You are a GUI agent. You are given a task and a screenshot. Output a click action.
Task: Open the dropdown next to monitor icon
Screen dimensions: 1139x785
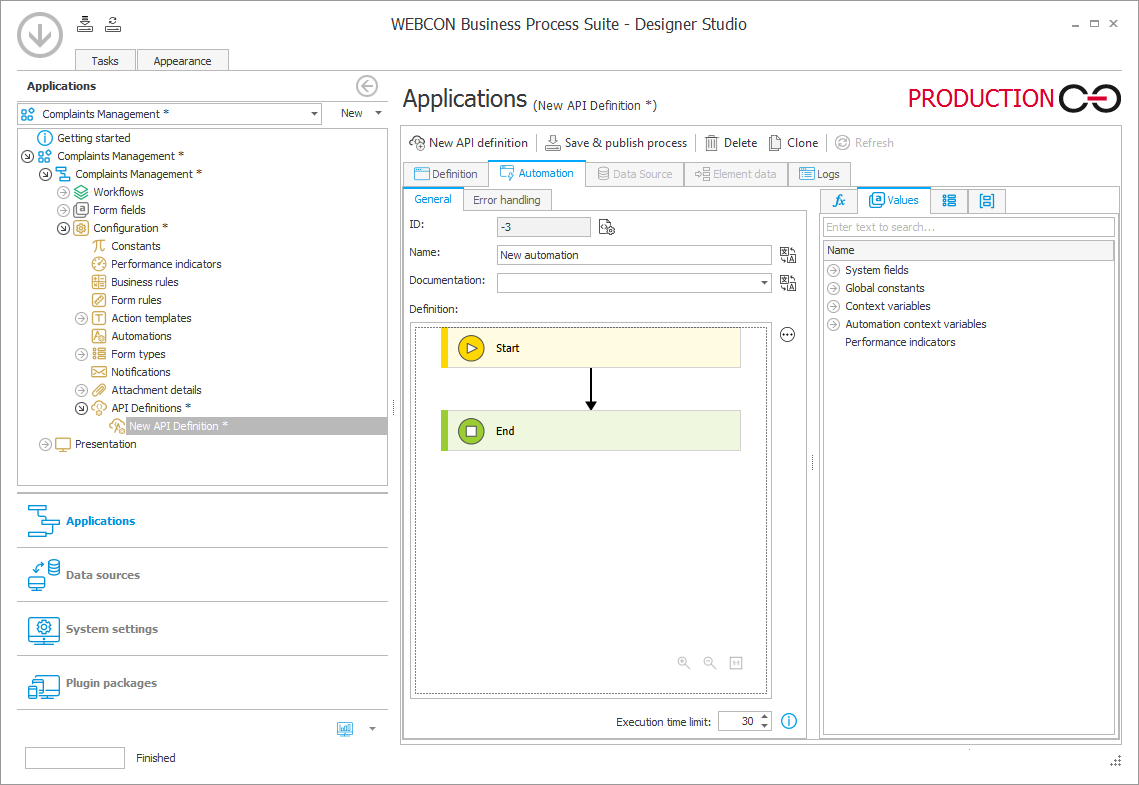coord(372,728)
